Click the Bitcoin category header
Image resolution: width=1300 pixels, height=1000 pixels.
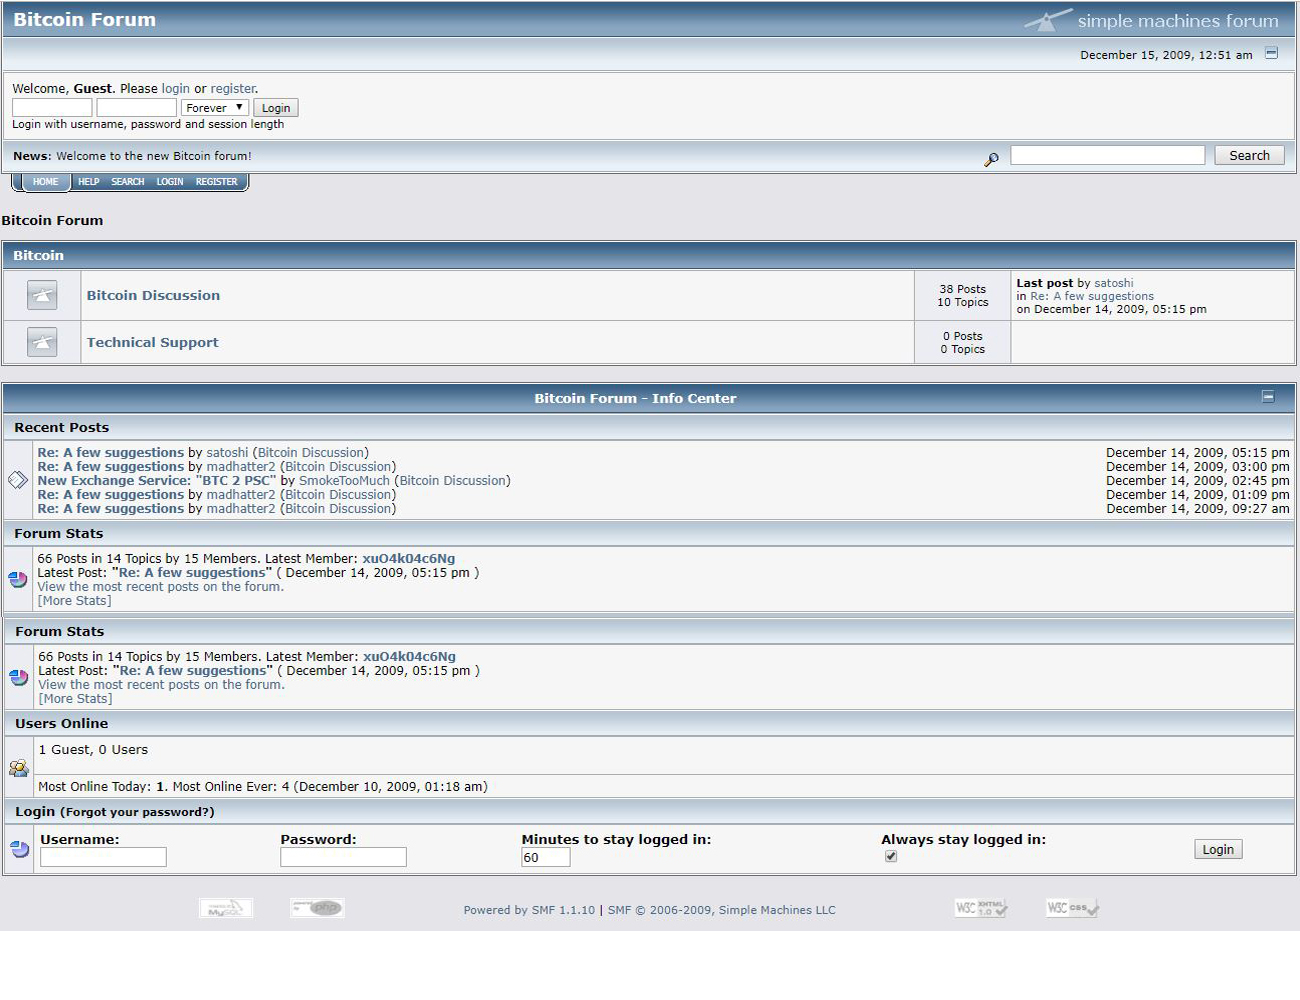(x=38, y=255)
